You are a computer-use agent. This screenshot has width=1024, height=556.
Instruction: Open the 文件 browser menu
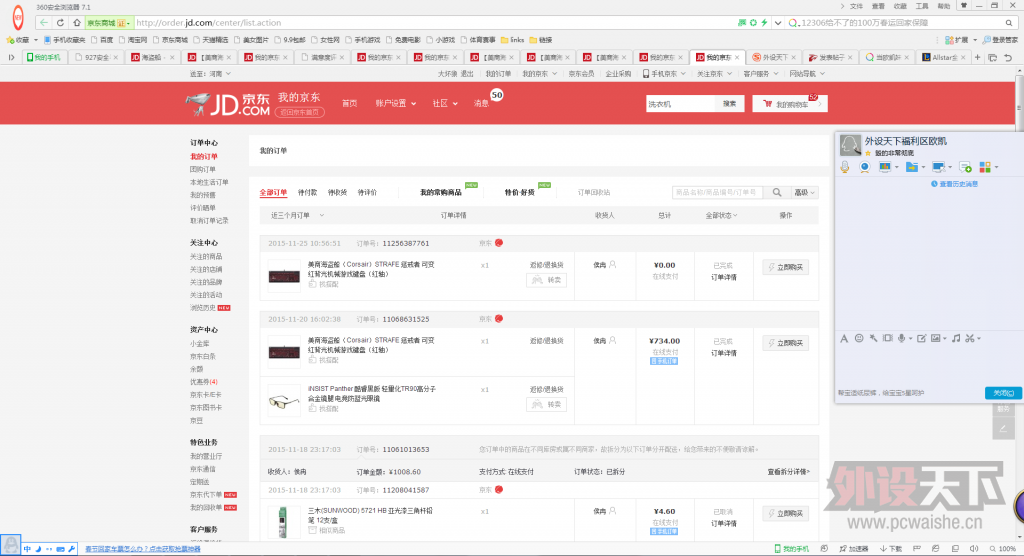(x=856, y=6)
